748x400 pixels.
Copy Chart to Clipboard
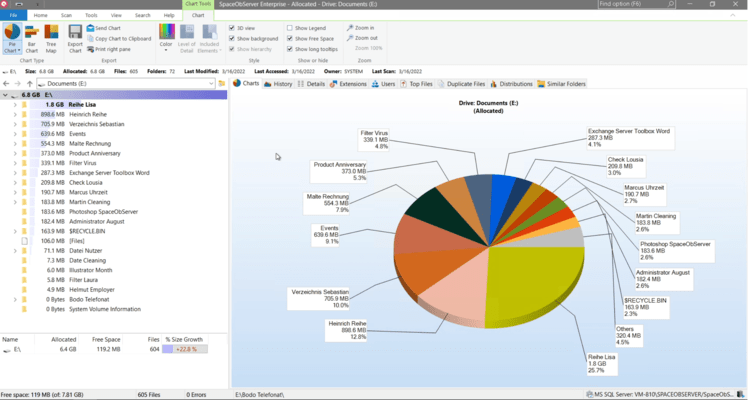coord(120,38)
